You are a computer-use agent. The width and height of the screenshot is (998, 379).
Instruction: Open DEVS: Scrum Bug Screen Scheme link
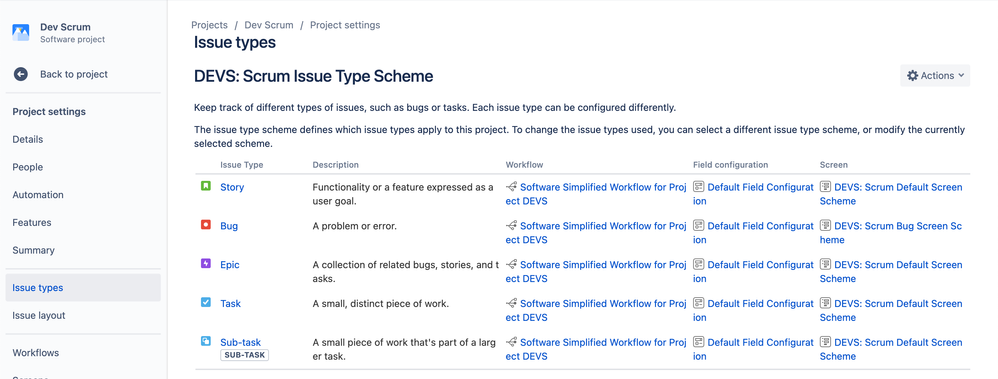click(891, 232)
